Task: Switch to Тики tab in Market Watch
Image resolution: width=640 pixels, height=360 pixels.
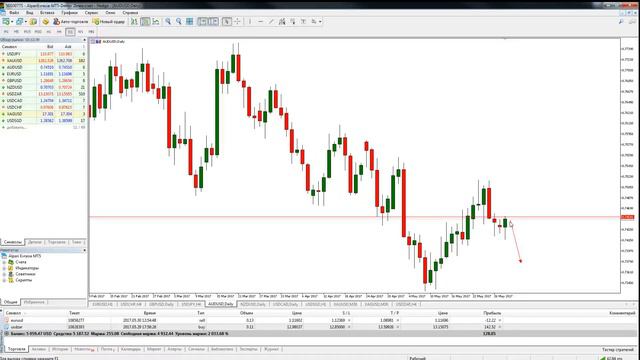Action: pos(77,242)
